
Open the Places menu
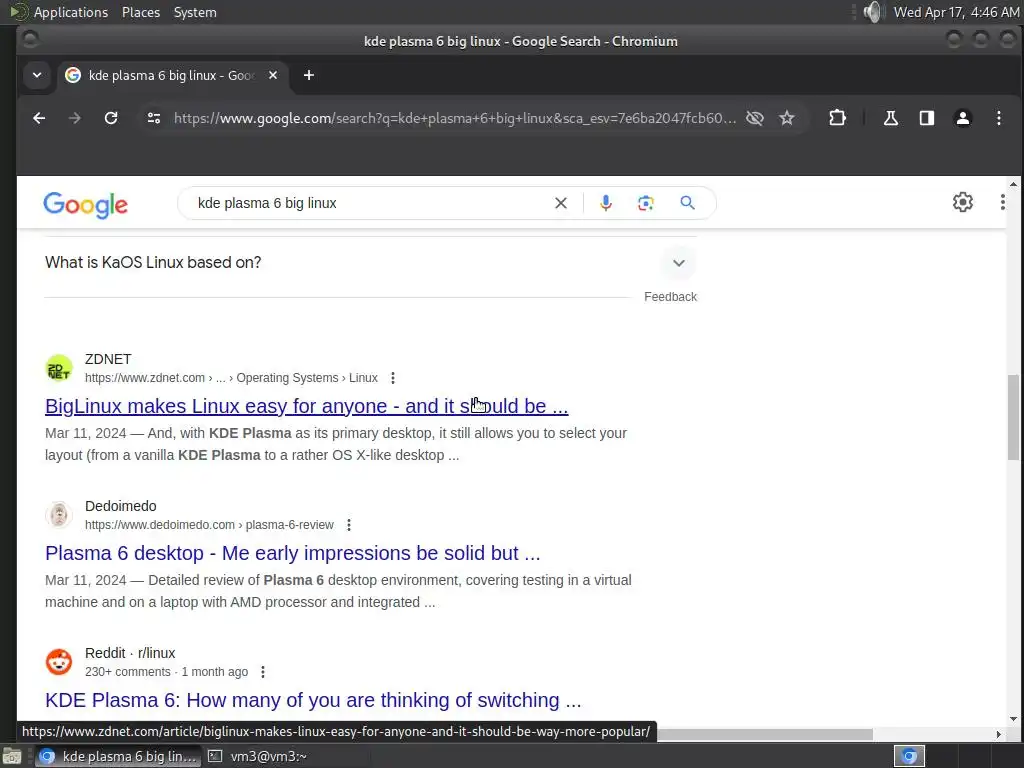click(140, 12)
